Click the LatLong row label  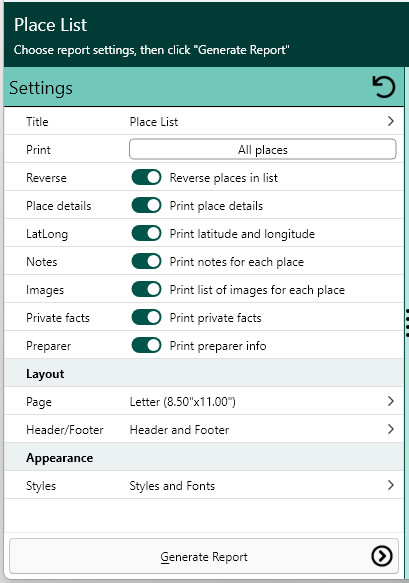pos(47,234)
